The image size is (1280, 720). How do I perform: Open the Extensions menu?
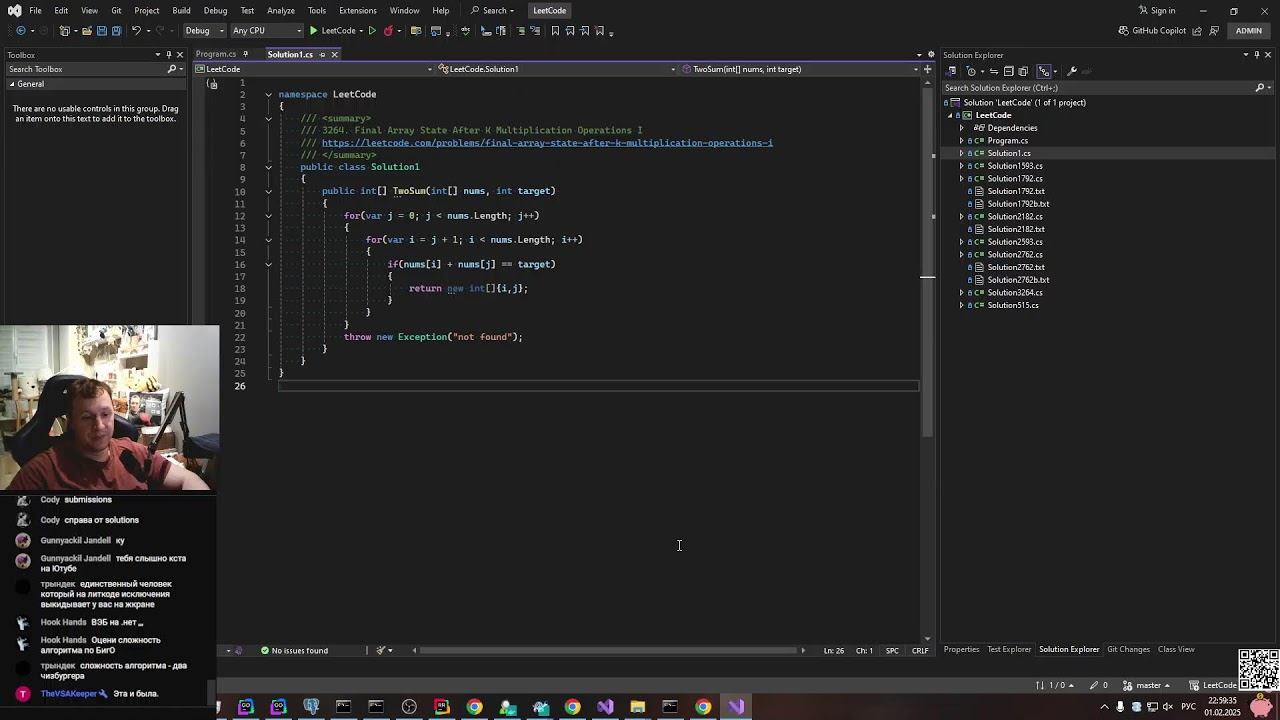click(x=357, y=10)
